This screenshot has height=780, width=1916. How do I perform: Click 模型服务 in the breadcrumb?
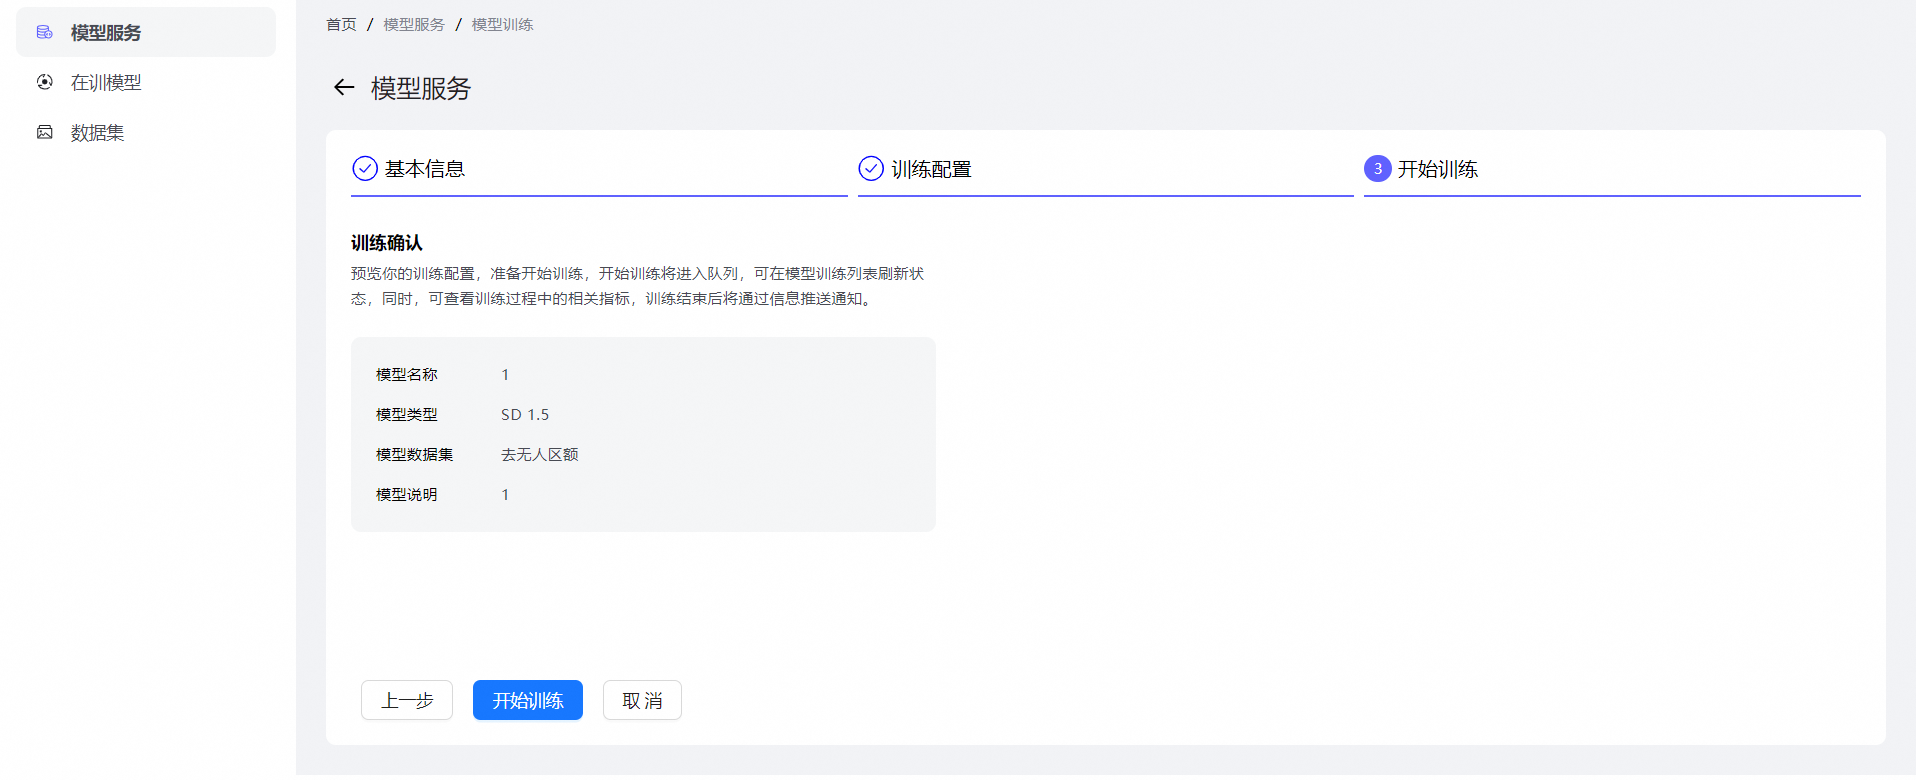[414, 24]
